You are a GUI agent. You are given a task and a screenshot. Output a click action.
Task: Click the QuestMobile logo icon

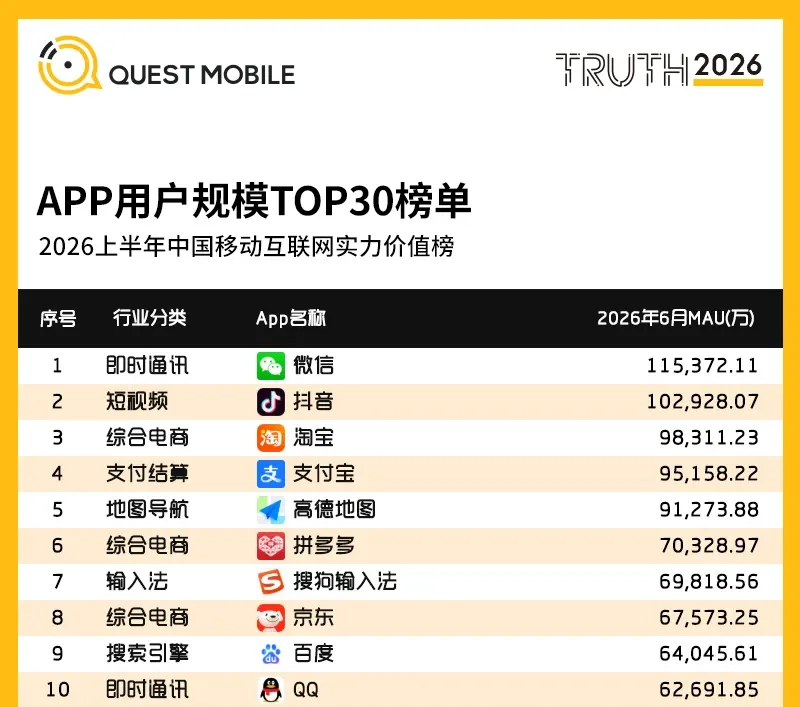coord(69,65)
